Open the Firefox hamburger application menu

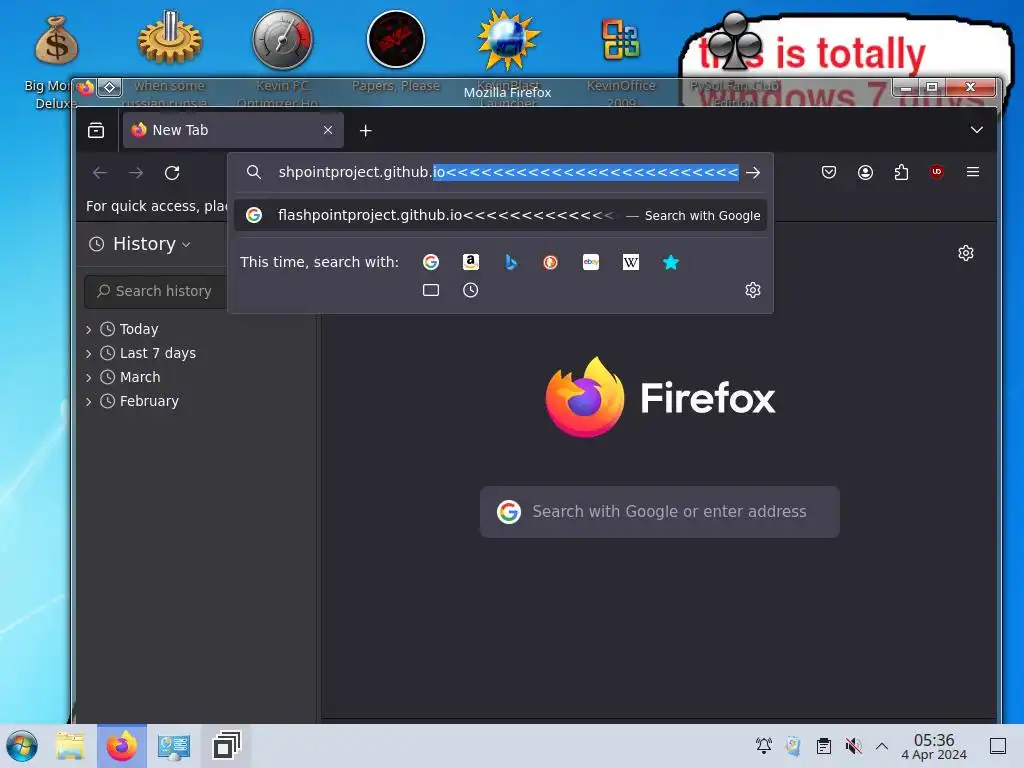973,172
